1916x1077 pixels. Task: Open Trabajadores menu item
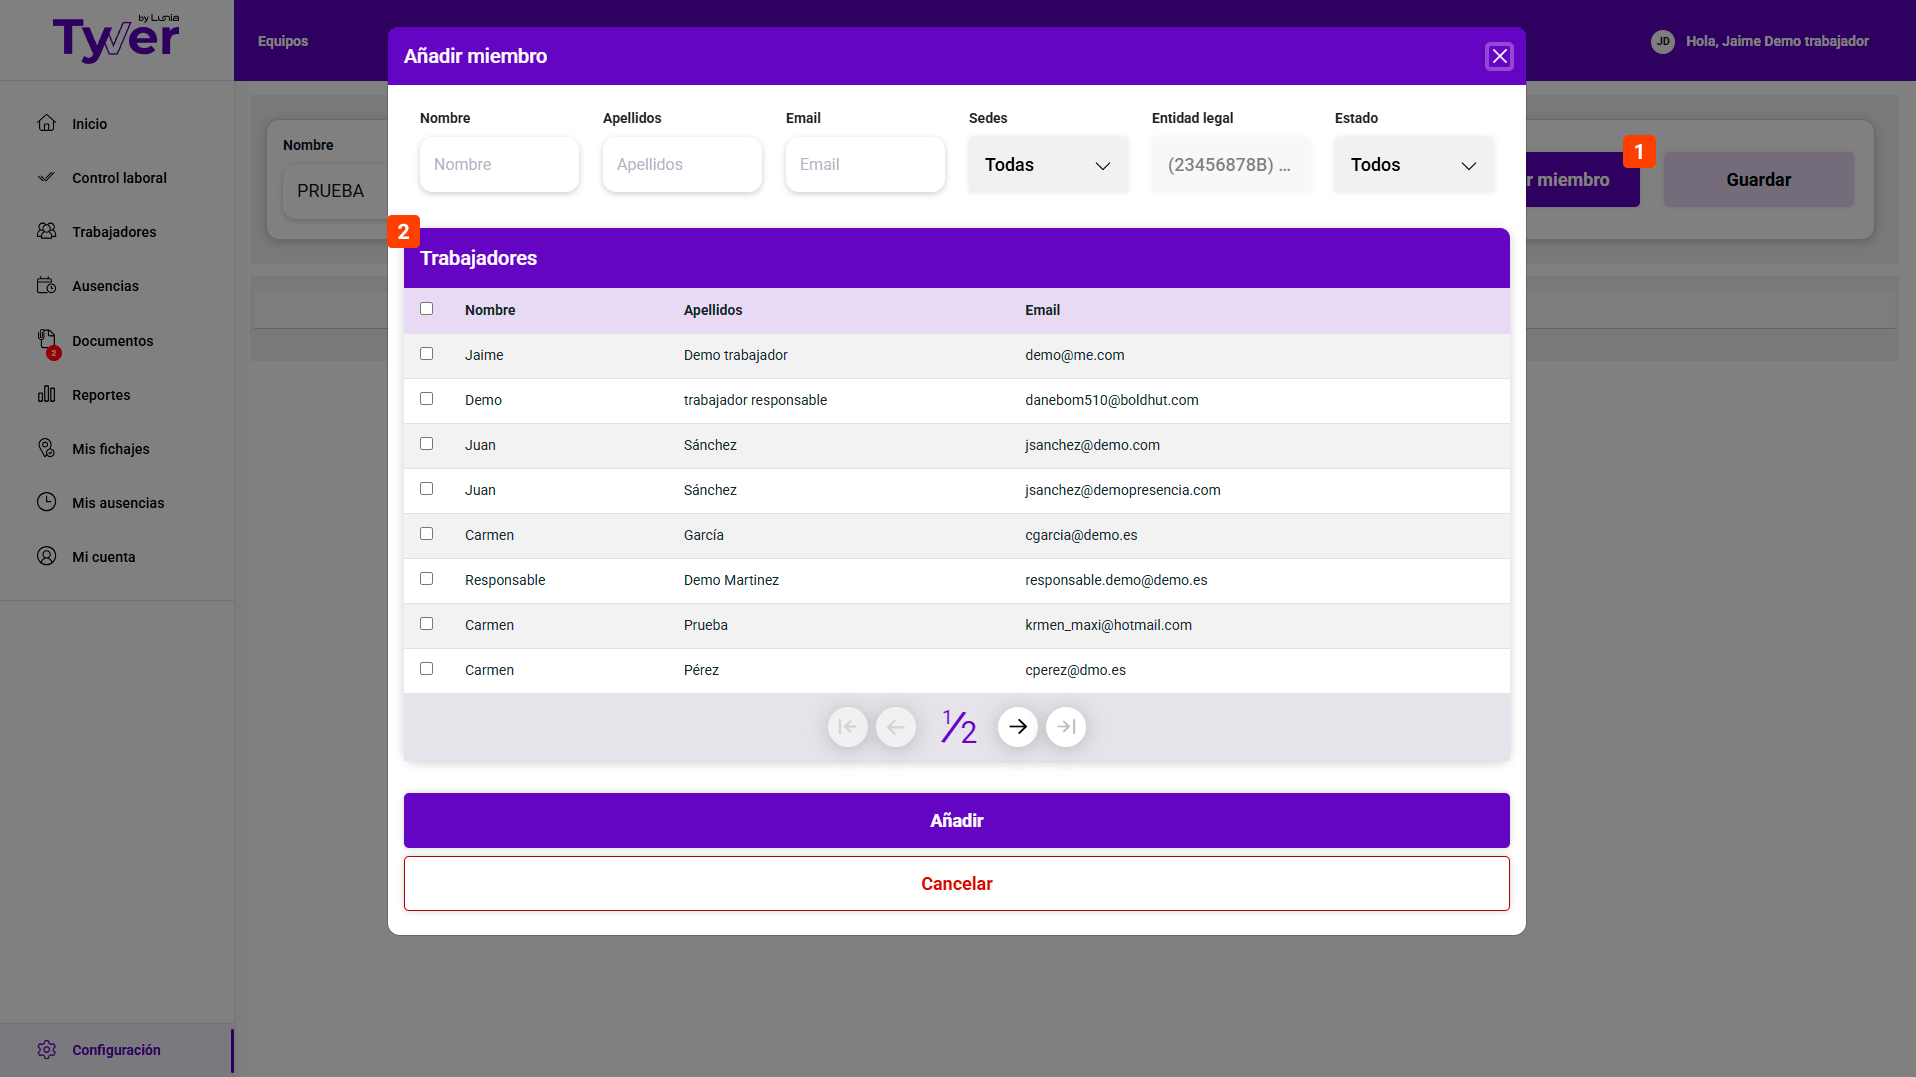pyautogui.click(x=114, y=232)
